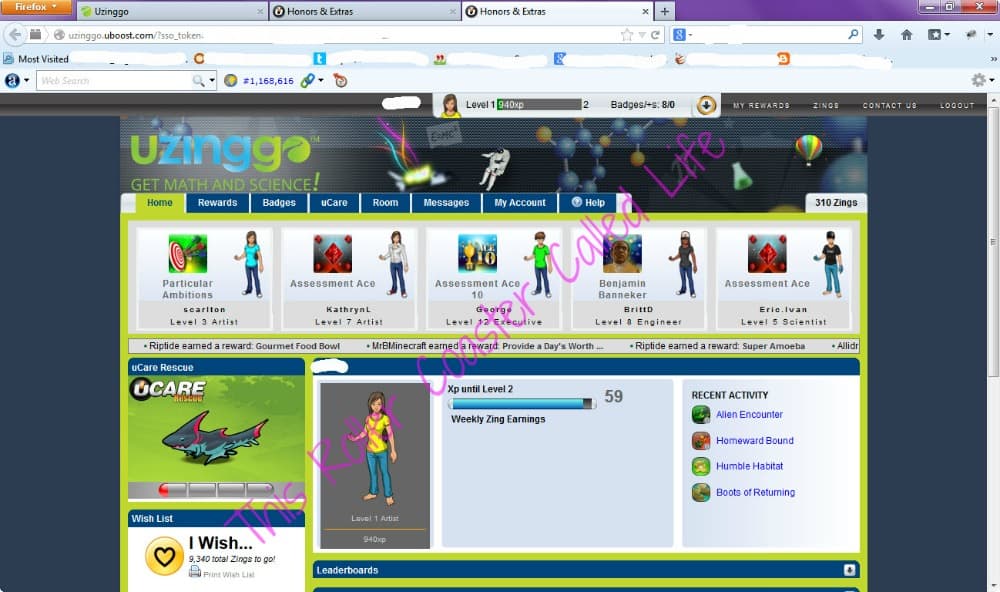Screen dimensions: 1000x592
Task: Open the Rewards tab
Action: [x=217, y=203]
